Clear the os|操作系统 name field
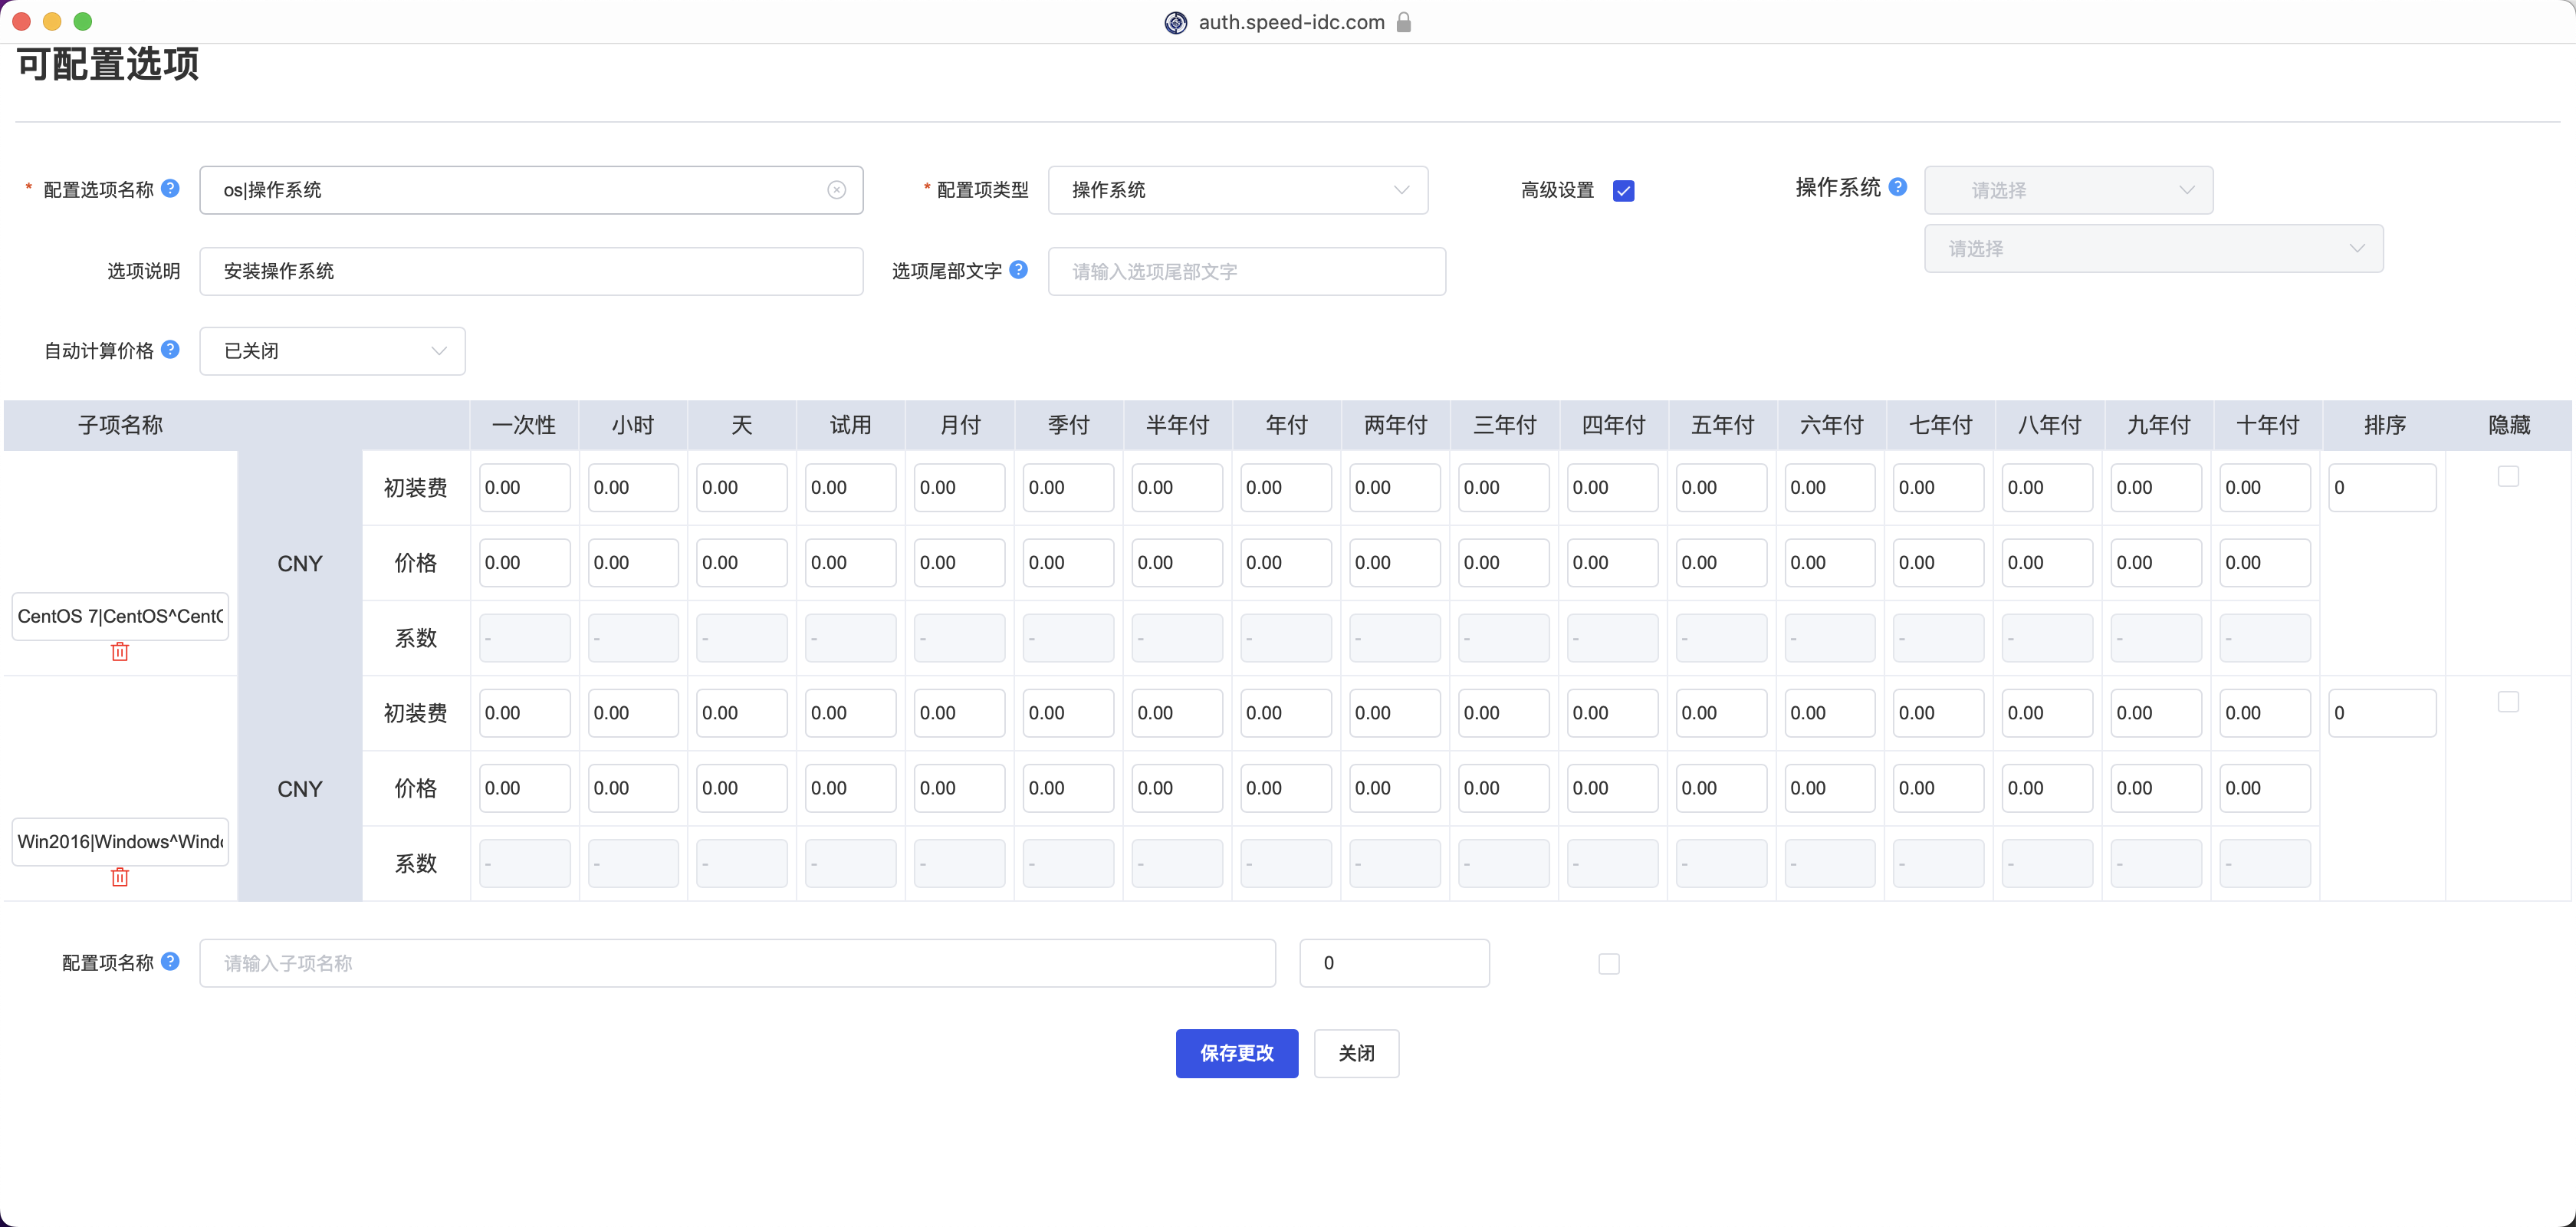This screenshot has width=2576, height=1227. click(836, 190)
